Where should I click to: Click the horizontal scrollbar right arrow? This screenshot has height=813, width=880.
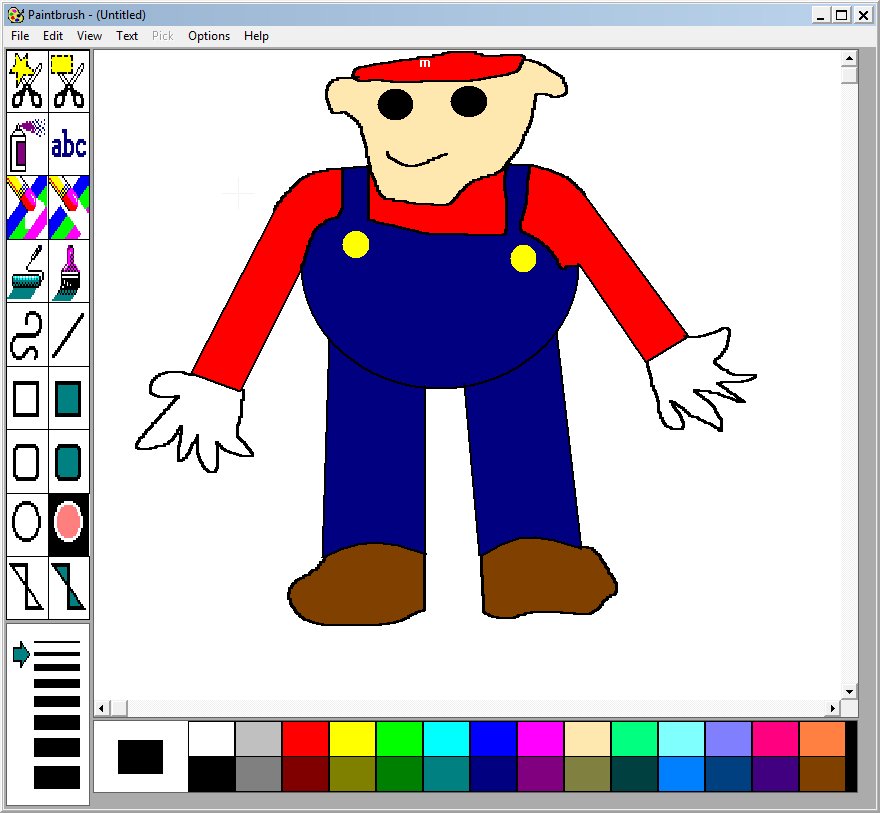coord(833,709)
